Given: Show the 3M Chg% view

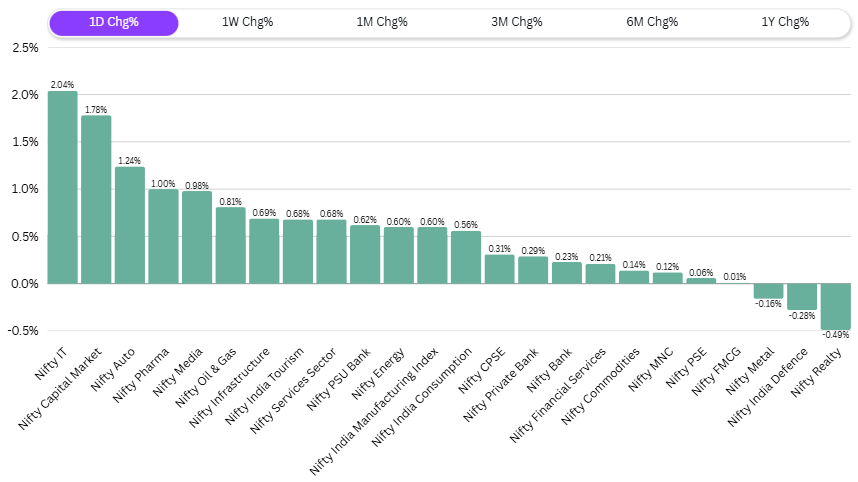Looking at the screenshot, I should click(x=516, y=23).
